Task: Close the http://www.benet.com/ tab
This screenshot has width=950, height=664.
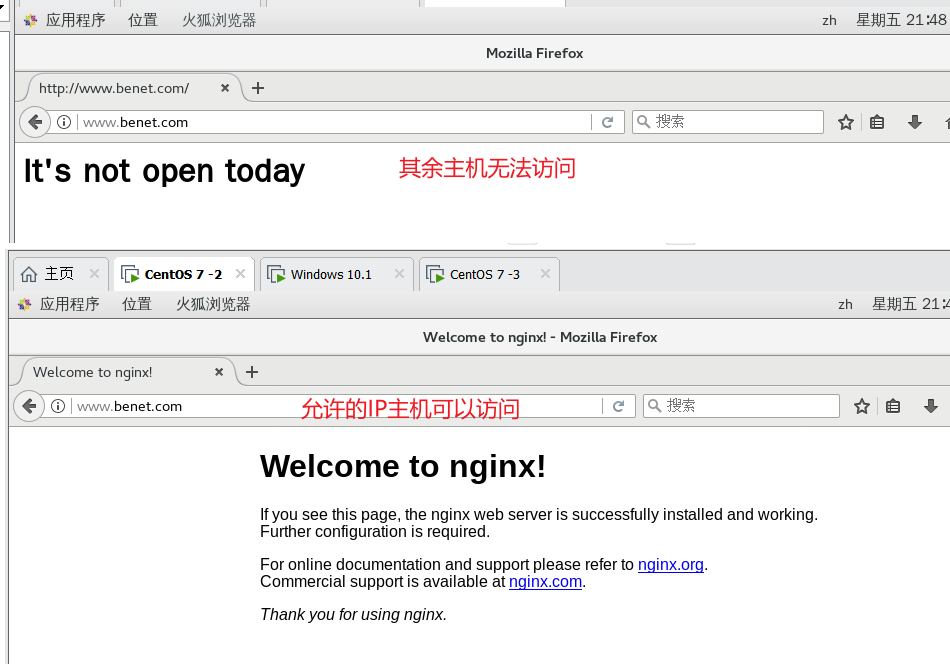Action: tap(225, 88)
